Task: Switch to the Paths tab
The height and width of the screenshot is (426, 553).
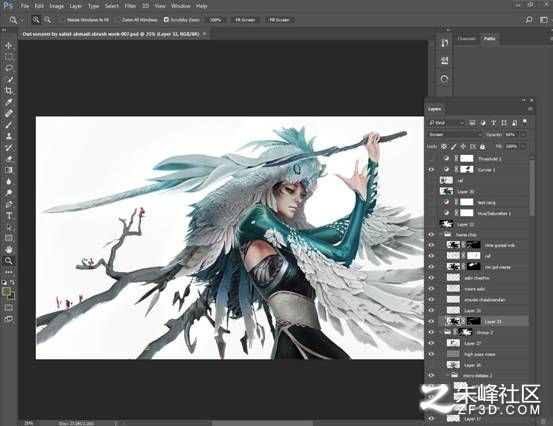Action: coord(490,38)
